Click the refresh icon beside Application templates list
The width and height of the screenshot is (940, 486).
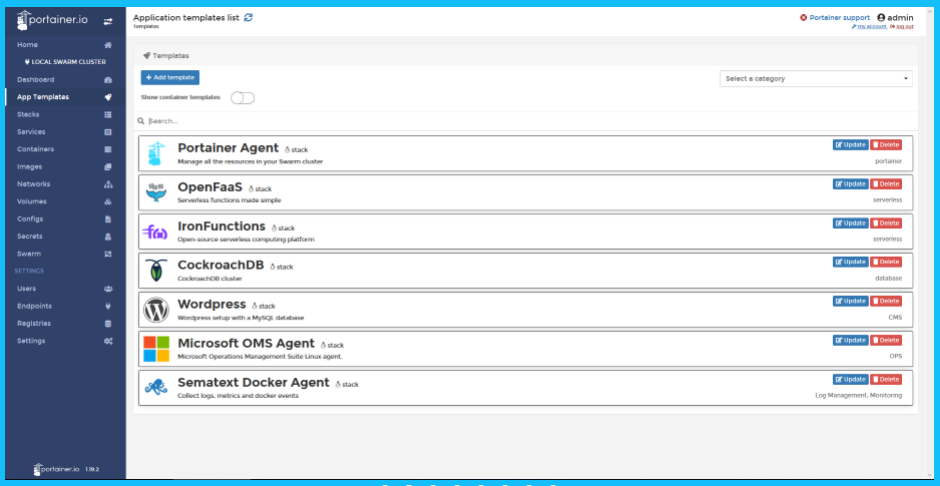pyautogui.click(x=248, y=17)
